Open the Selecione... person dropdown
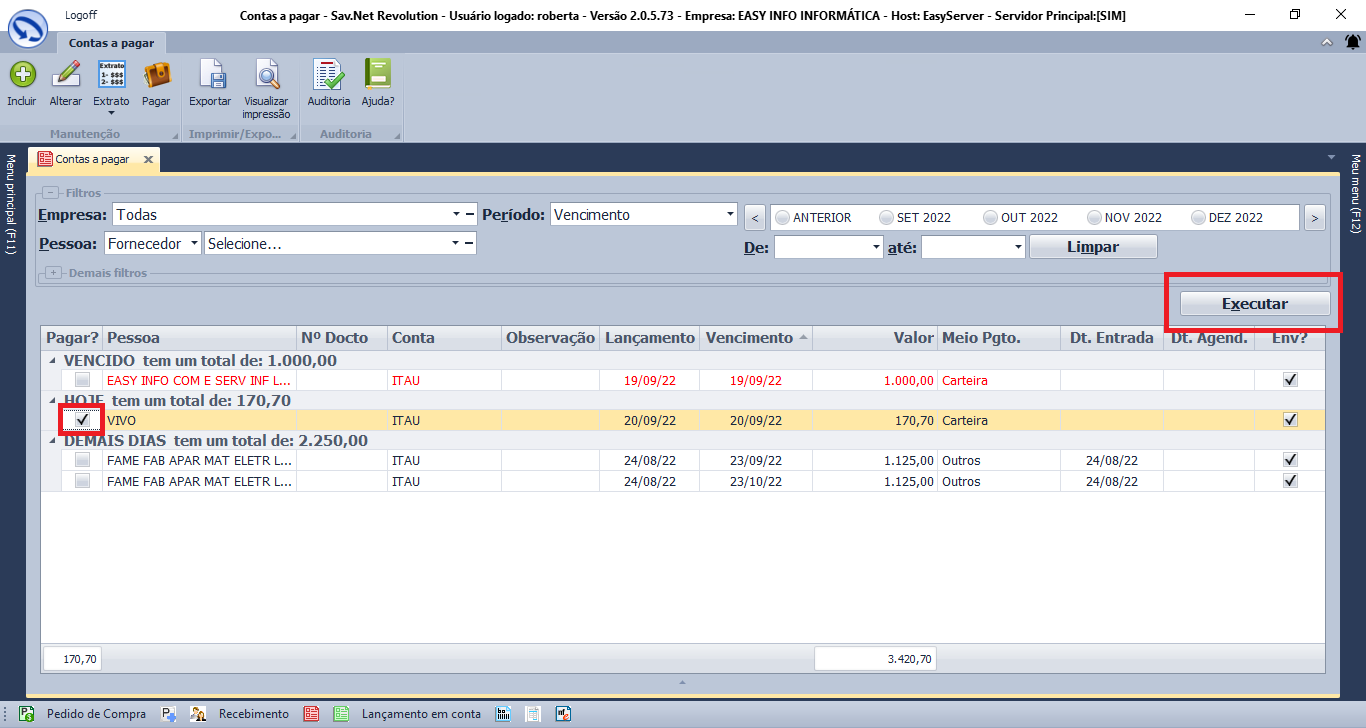The height and width of the screenshot is (728, 1366). click(x=456, y=243)
